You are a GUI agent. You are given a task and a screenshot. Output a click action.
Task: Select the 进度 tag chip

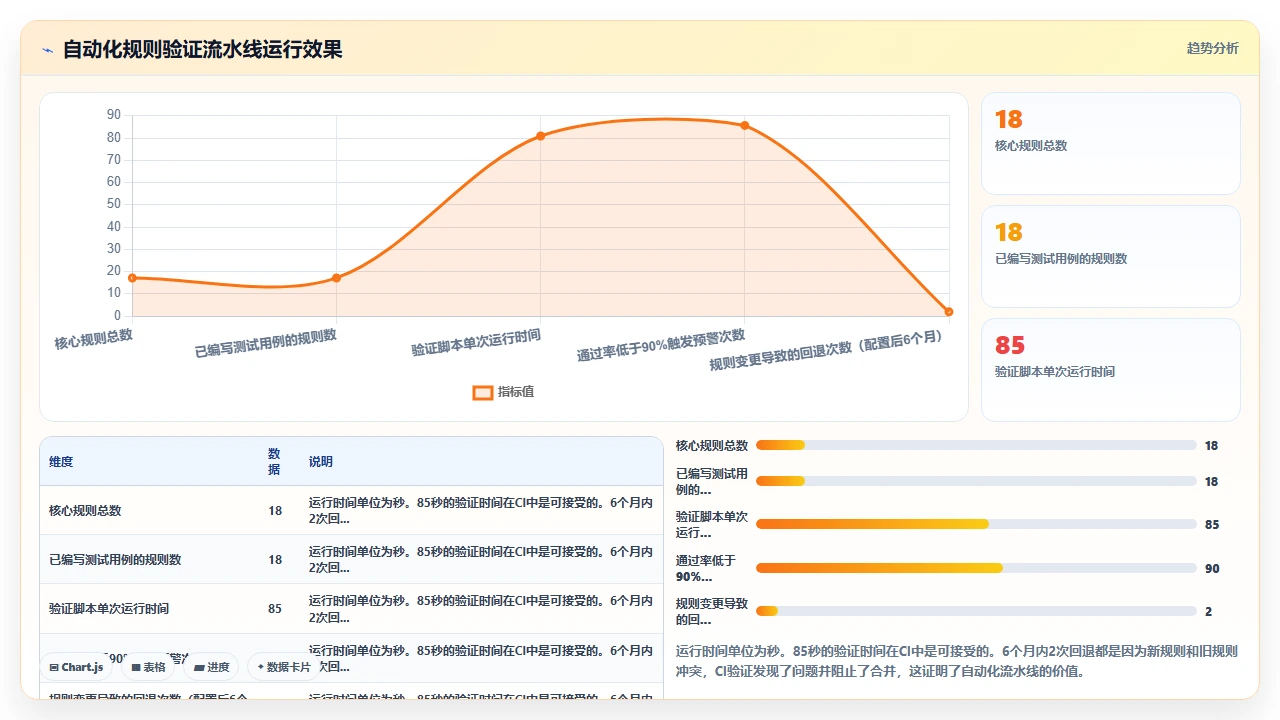pos(211,667)
